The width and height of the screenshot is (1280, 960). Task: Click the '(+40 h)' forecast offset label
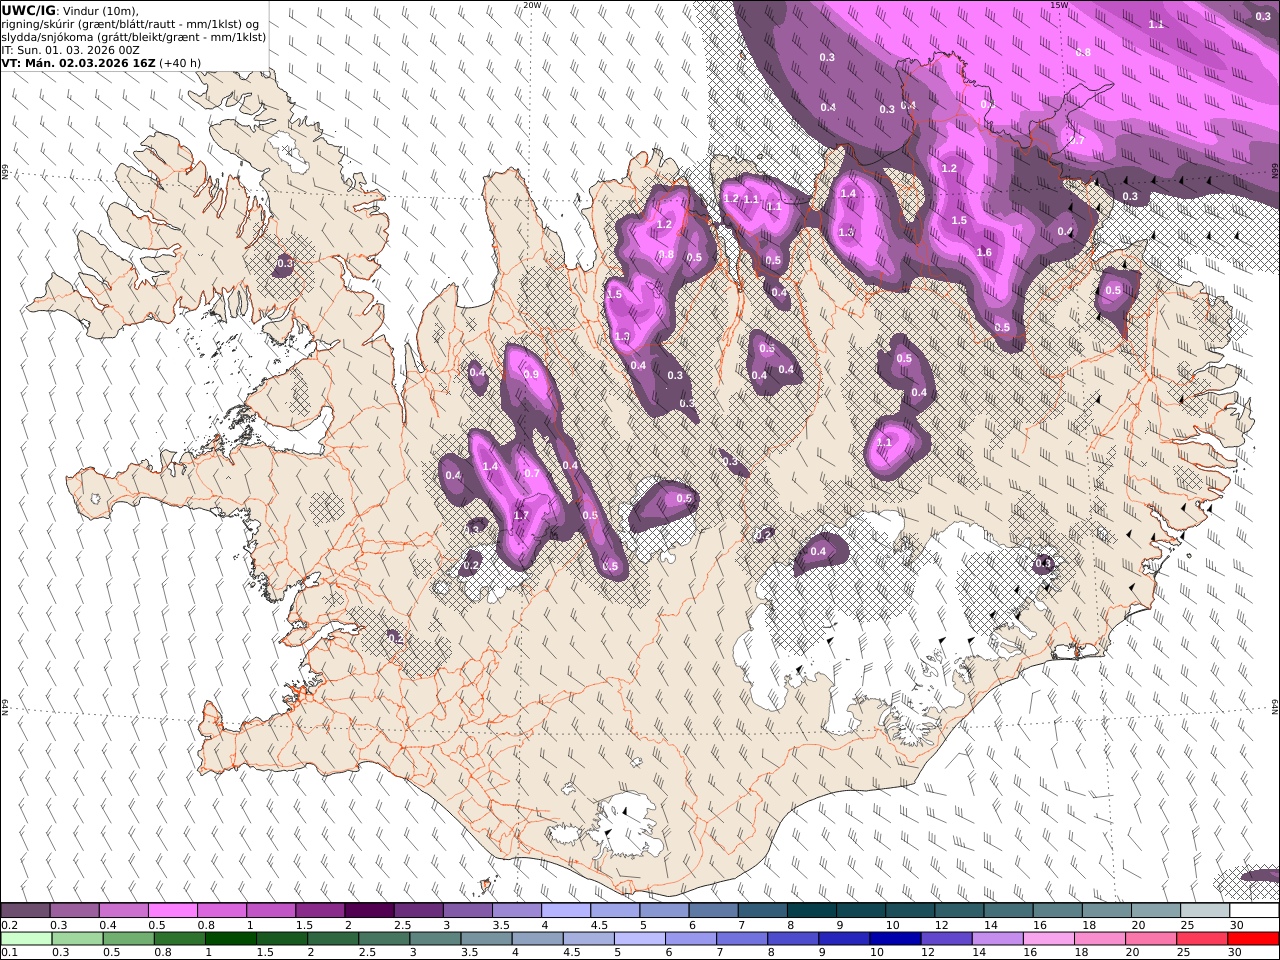point(180,62)
